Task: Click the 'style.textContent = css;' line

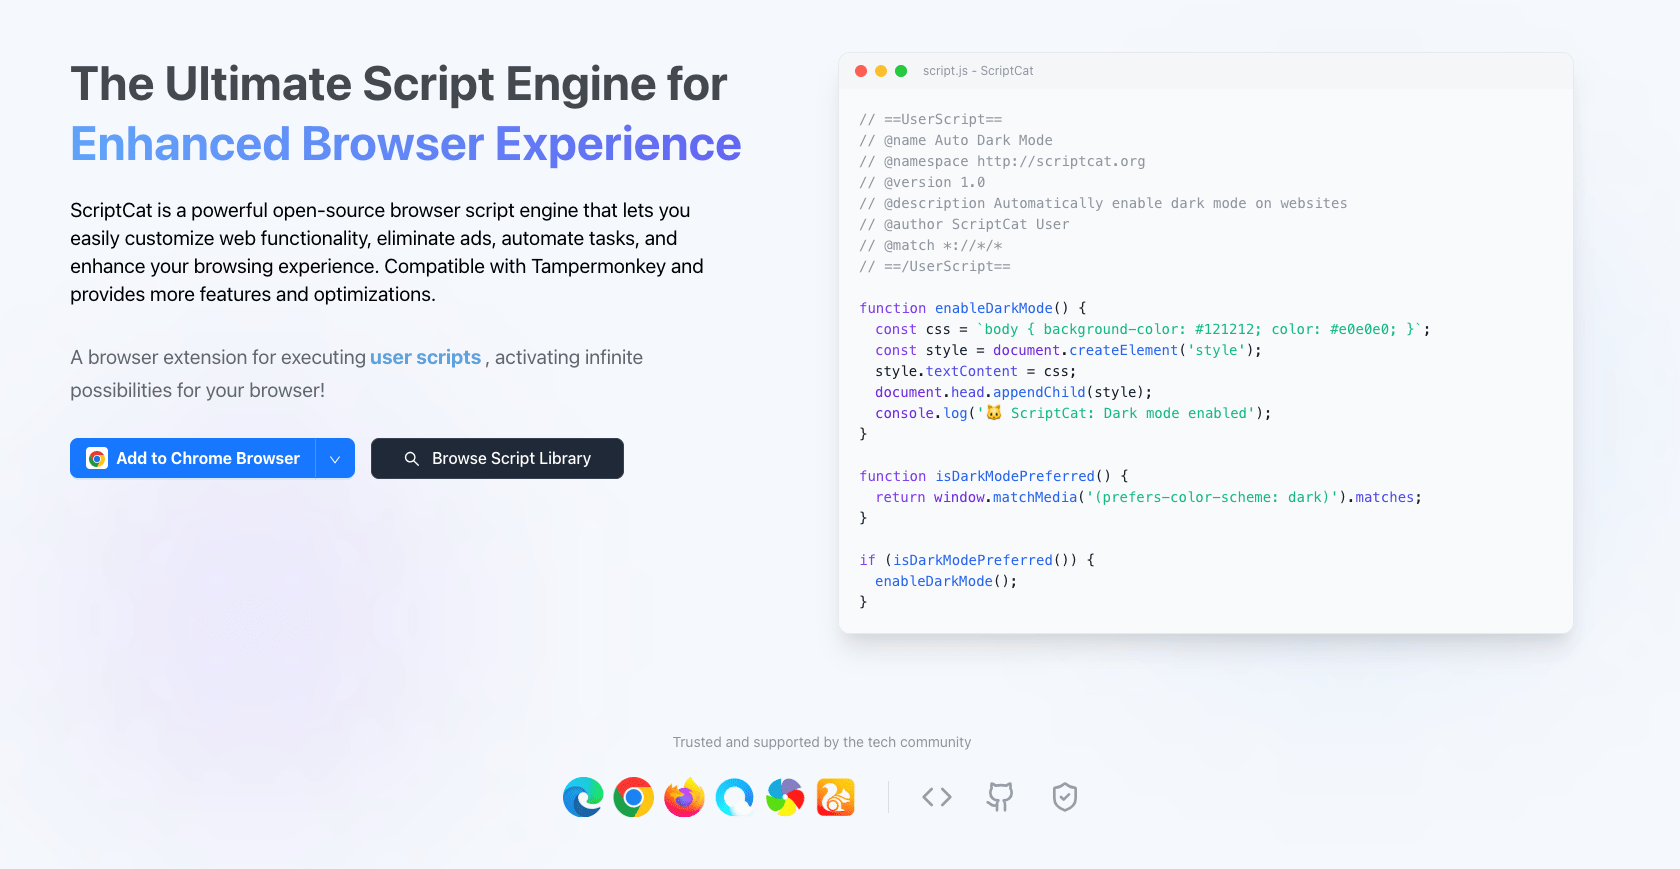Action: click(x=976, y=371)
